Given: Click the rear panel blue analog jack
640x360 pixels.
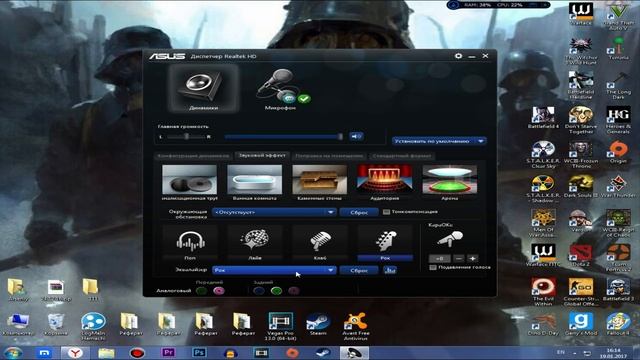Looking at the screenshot, I should 259,291.
